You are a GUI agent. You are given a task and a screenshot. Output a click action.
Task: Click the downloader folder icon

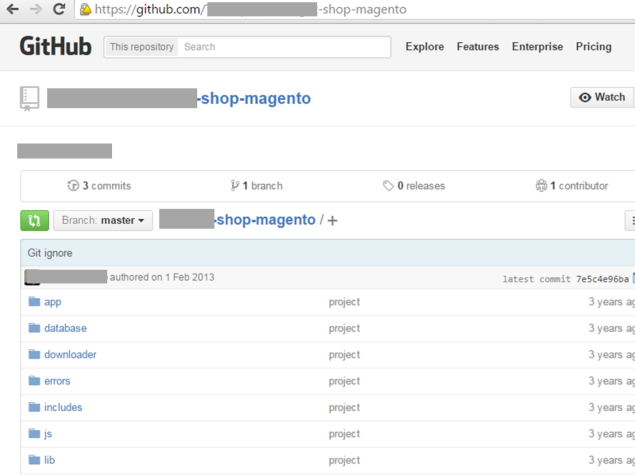34,354
